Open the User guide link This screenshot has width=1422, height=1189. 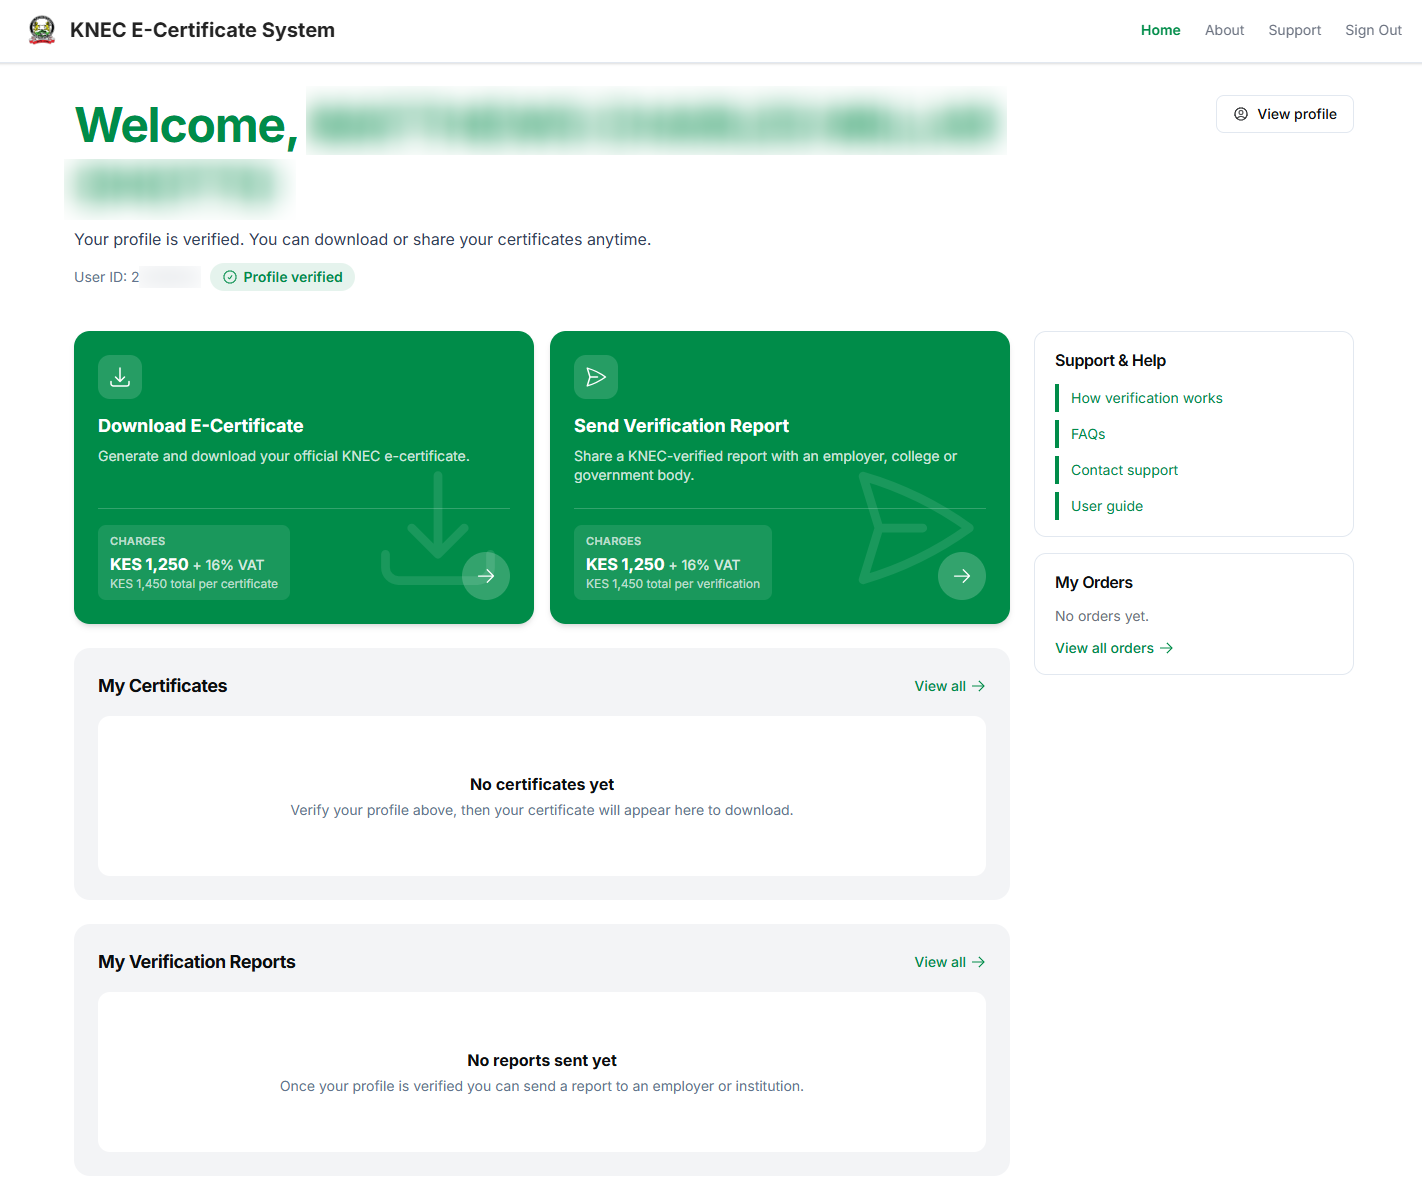pyautogui.click(x=1107, y=506)
